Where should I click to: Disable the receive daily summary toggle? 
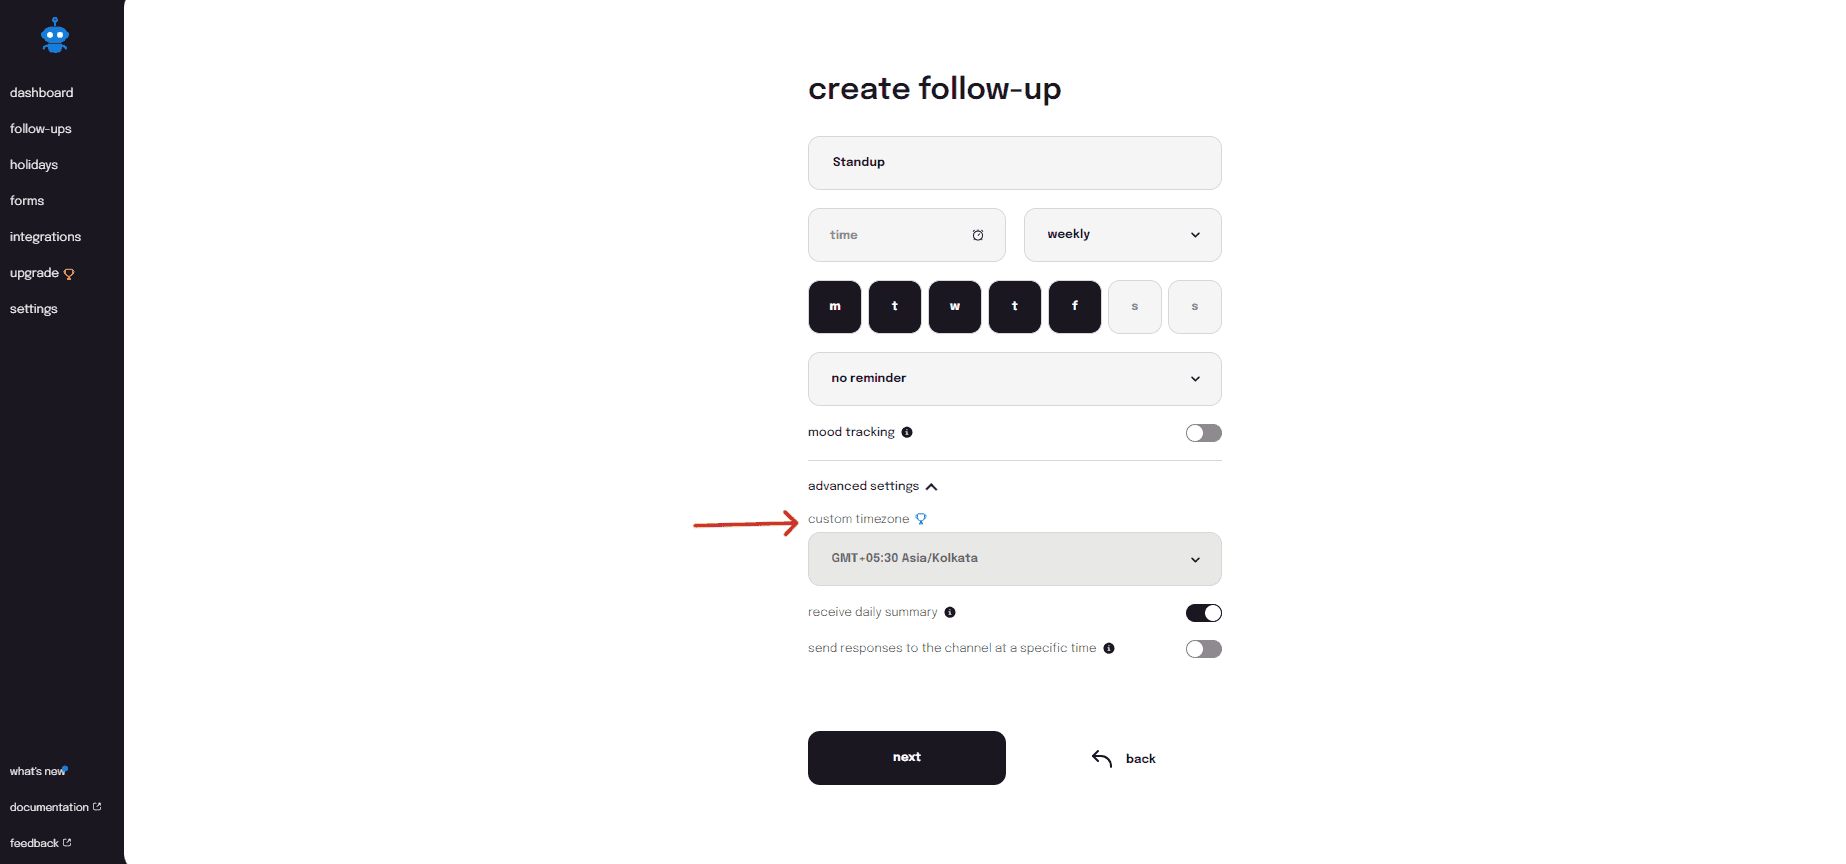tap(1204, 613)
